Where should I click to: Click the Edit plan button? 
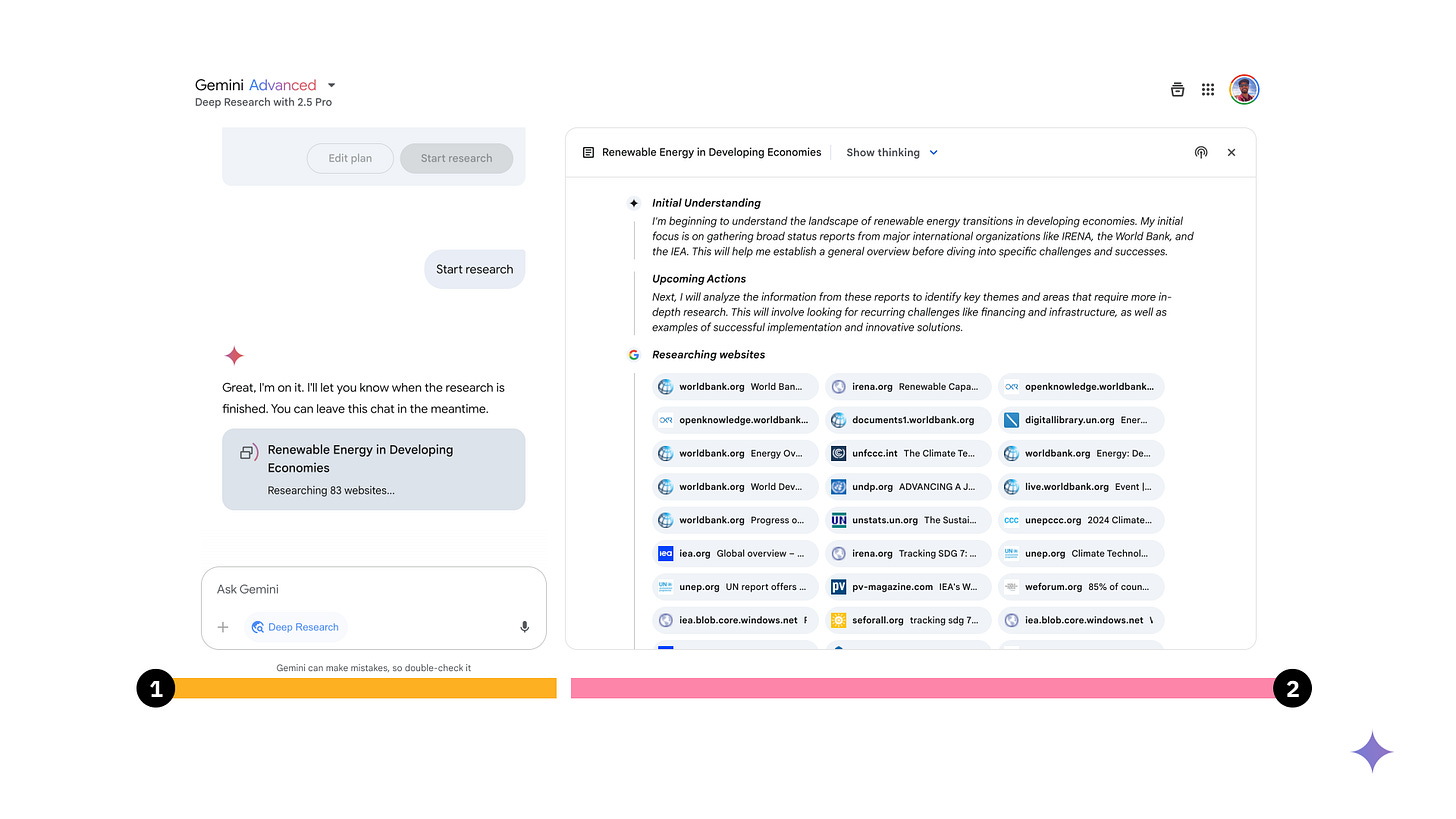coord(350,158)
